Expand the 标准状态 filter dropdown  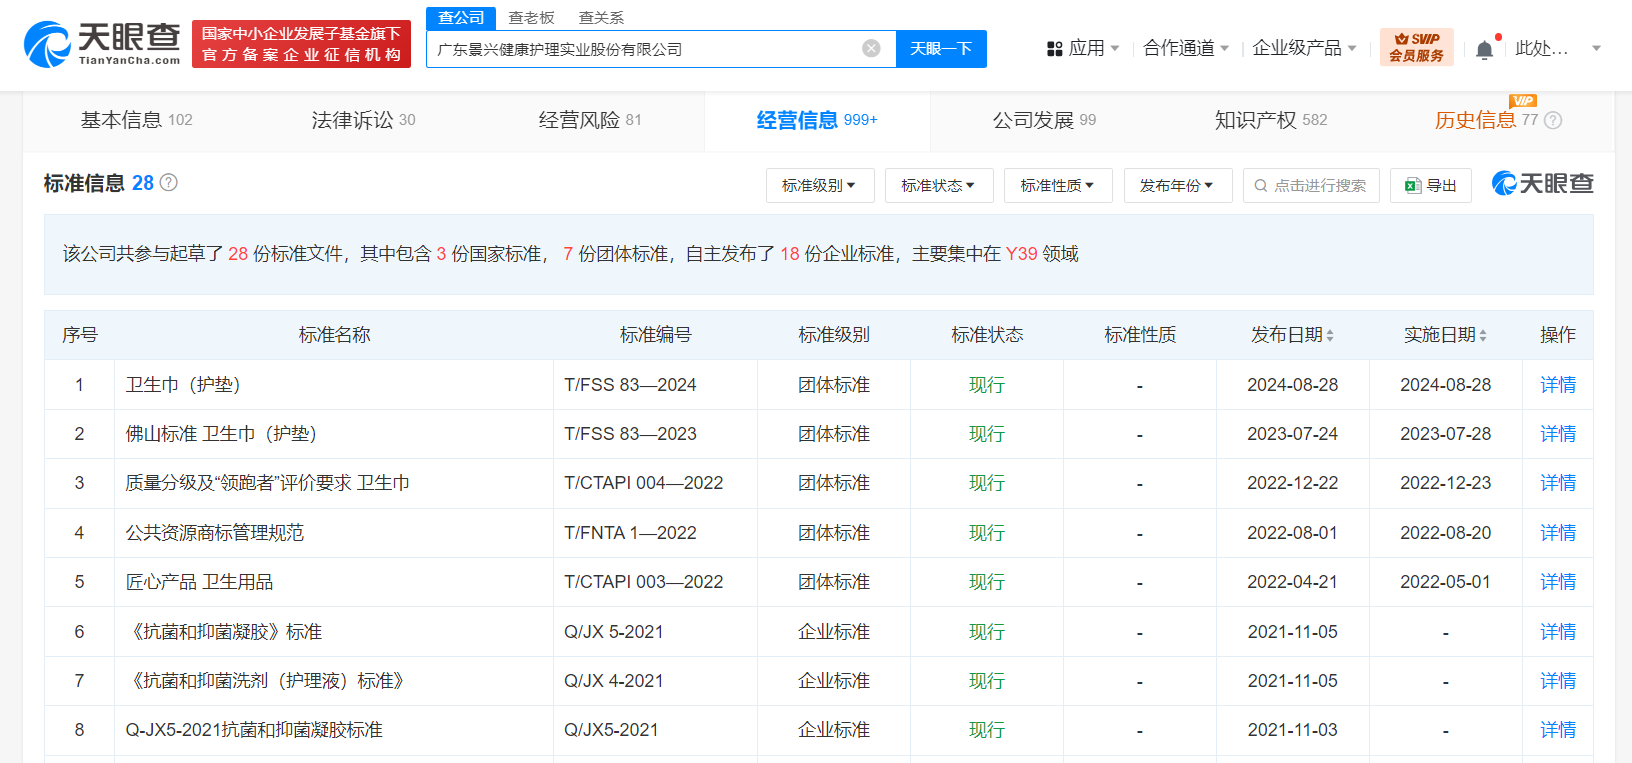click(938, 186)
